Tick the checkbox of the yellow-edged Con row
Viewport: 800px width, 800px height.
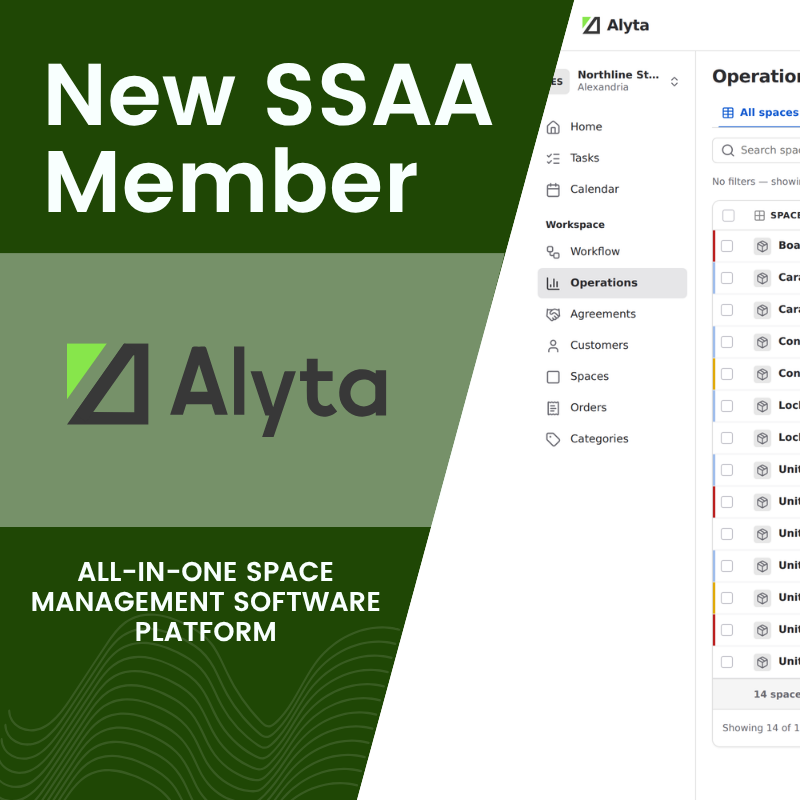click(x=727, y=374)
